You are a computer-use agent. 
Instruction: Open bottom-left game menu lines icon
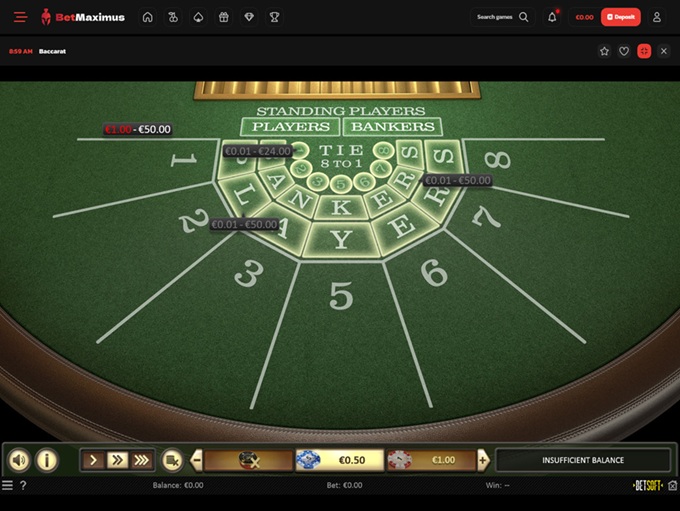coord(8,485)
